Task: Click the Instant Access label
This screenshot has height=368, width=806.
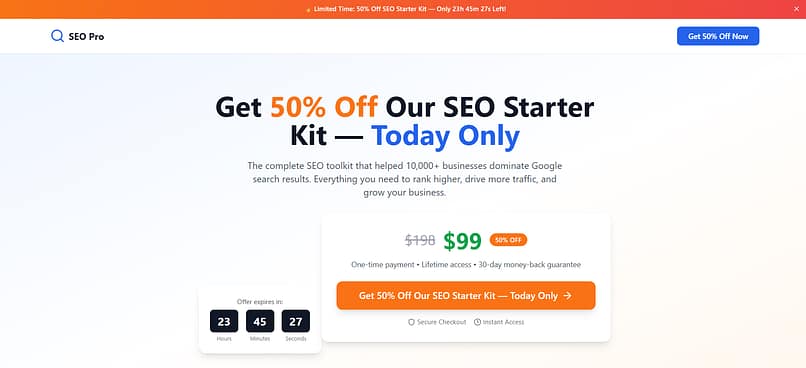Action: (504, 322)
